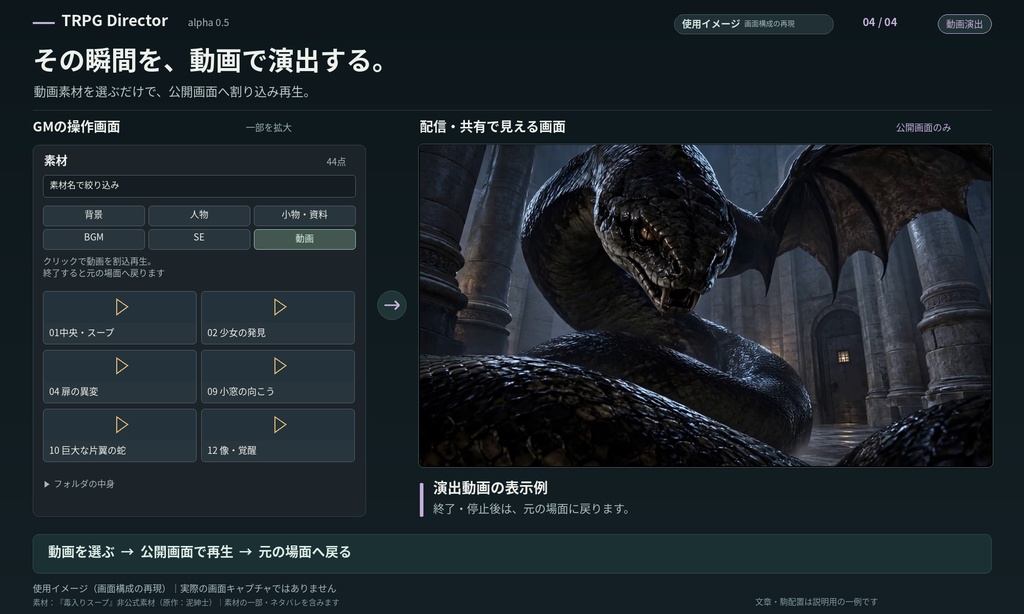Select the 背景 material category tab
The height and width of the screenshot is (614, 1024).
click(94, 215)
